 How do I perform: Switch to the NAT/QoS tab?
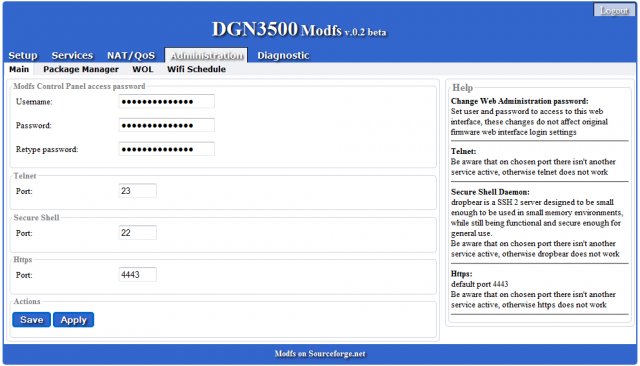tap(131, 55)
